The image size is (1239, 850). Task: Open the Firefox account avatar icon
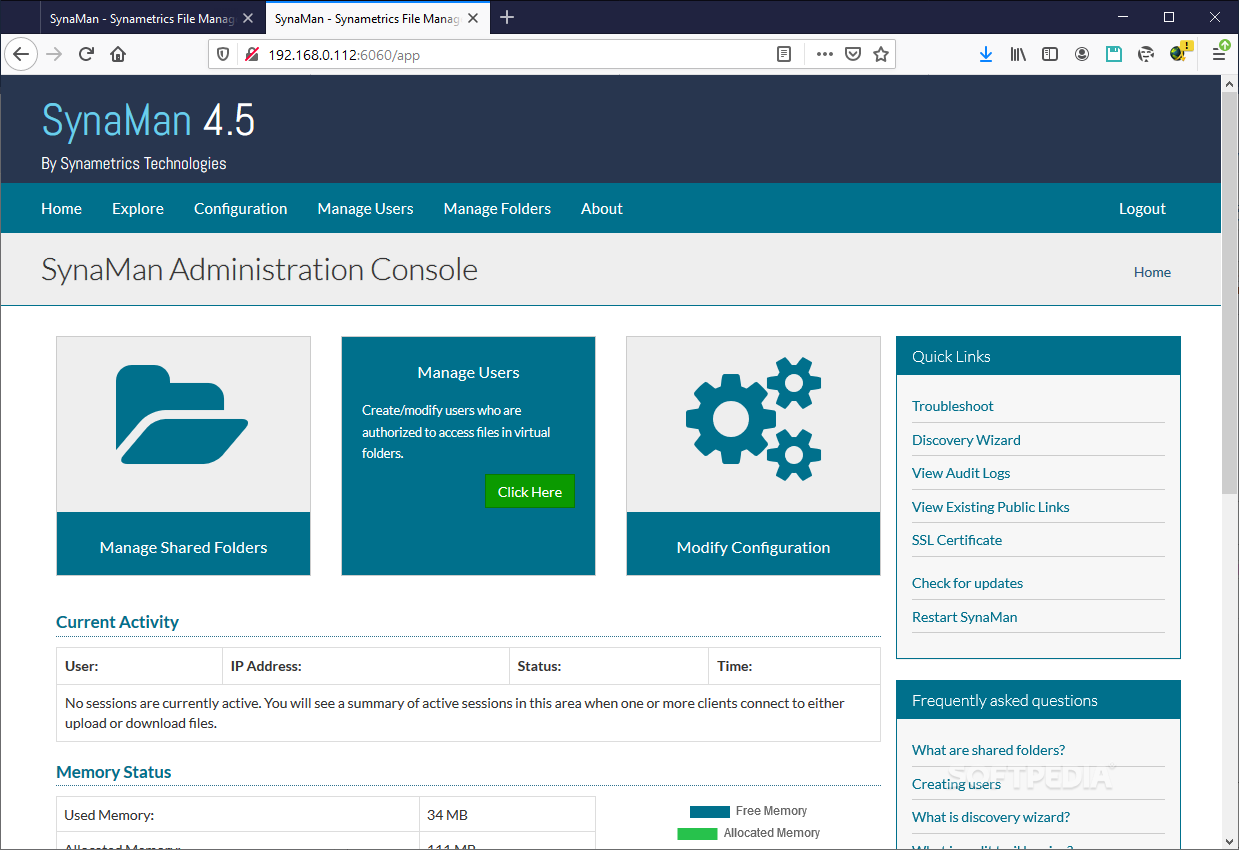tap(1082, 54)
